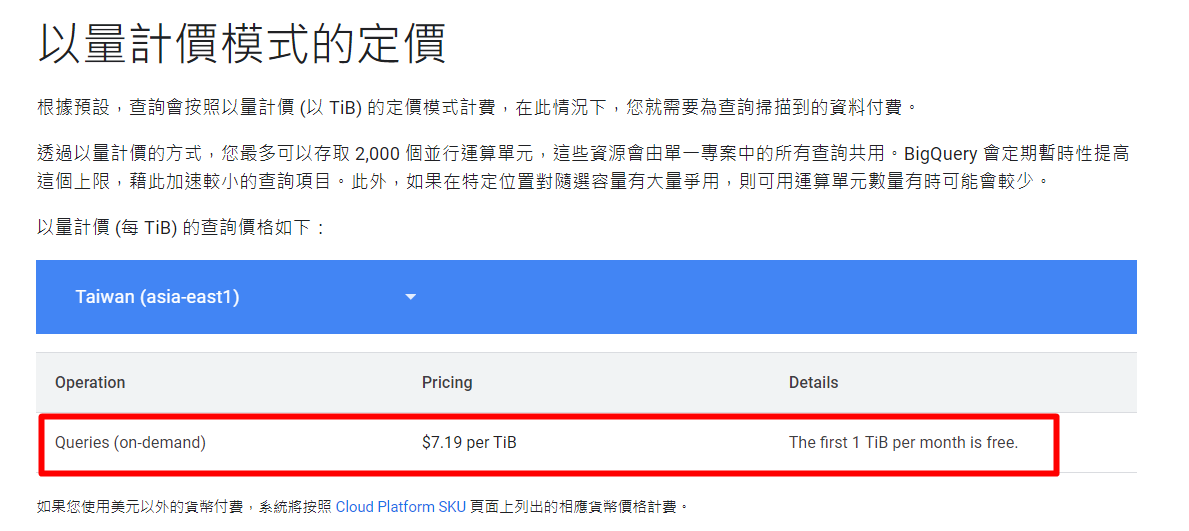Click the region dropdown arrow icon

411,297
